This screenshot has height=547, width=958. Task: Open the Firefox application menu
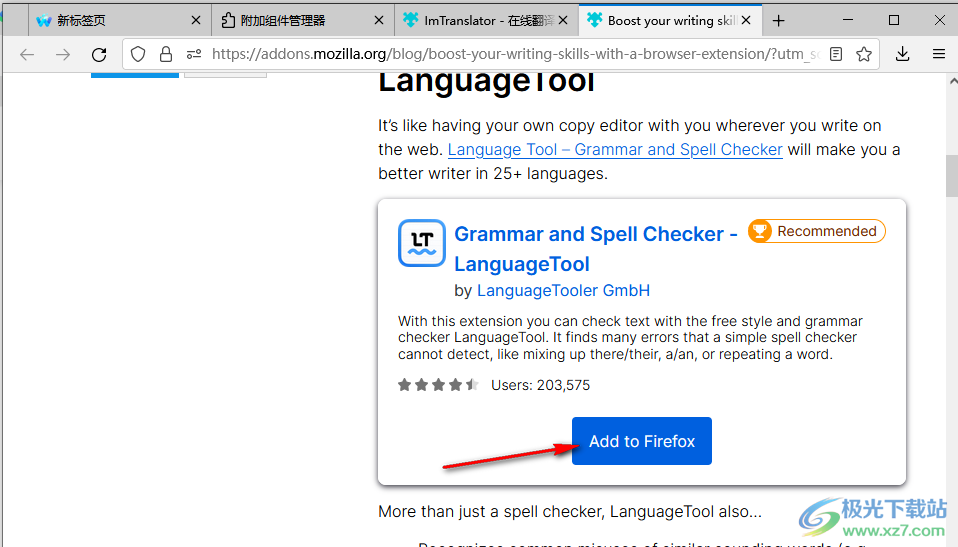pyautogui.click(x=939, y=54)
